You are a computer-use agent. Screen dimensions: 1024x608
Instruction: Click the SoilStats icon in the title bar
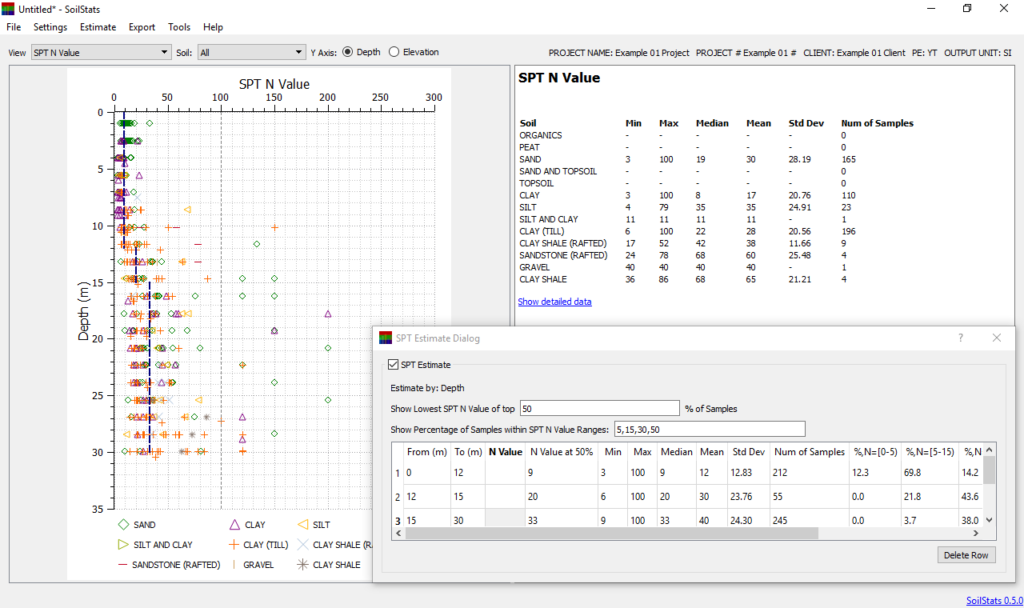pos(8,9)
